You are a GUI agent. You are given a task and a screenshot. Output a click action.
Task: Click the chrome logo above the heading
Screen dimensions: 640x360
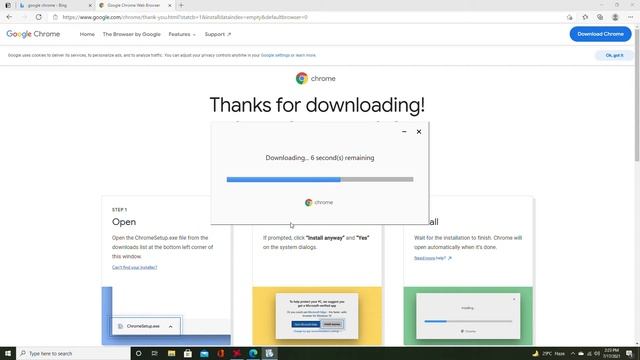pyautogui.click(x=316, y=78)
